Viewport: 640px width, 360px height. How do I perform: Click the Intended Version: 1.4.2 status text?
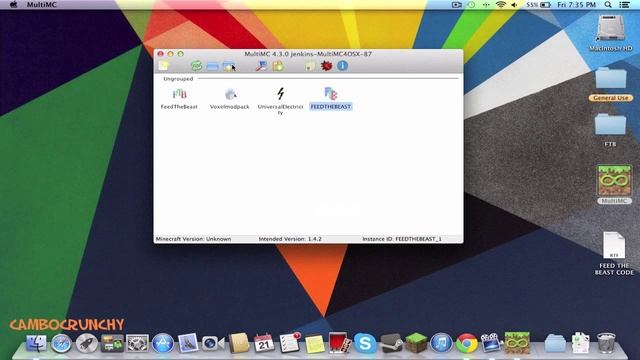coord(290,239)
